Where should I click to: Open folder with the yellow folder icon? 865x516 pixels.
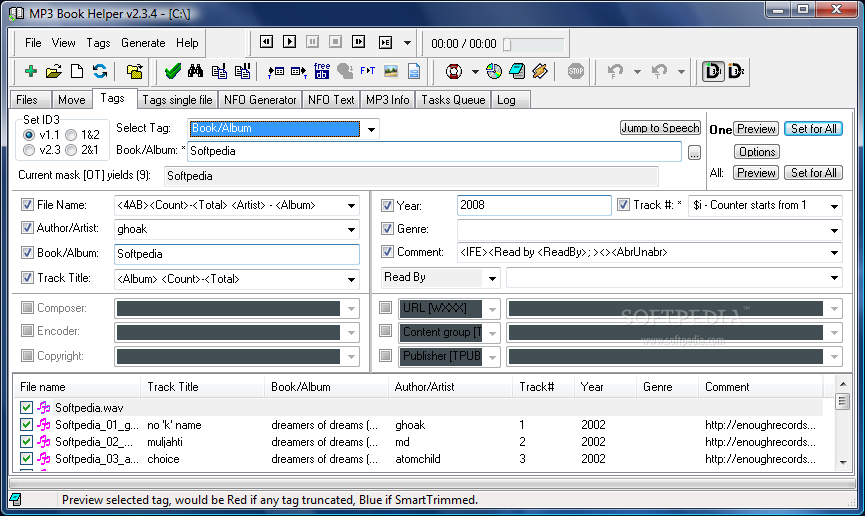(54, 71)
